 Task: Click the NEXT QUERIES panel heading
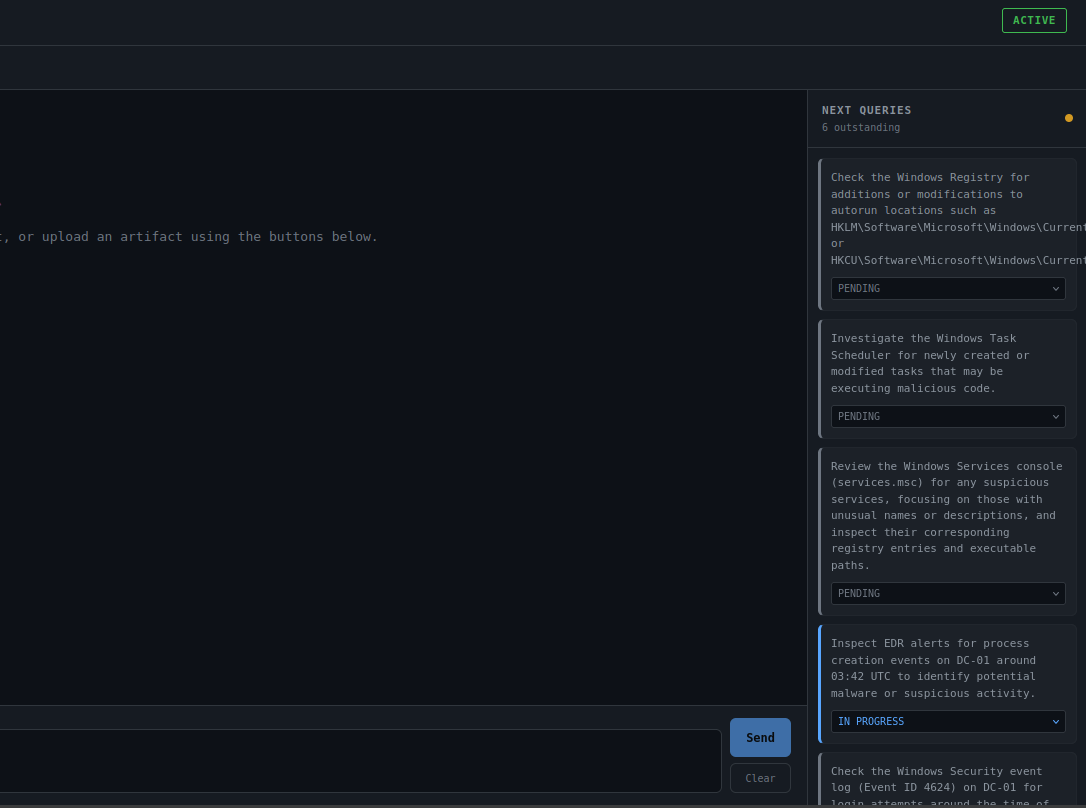click(x=866, y=110)
